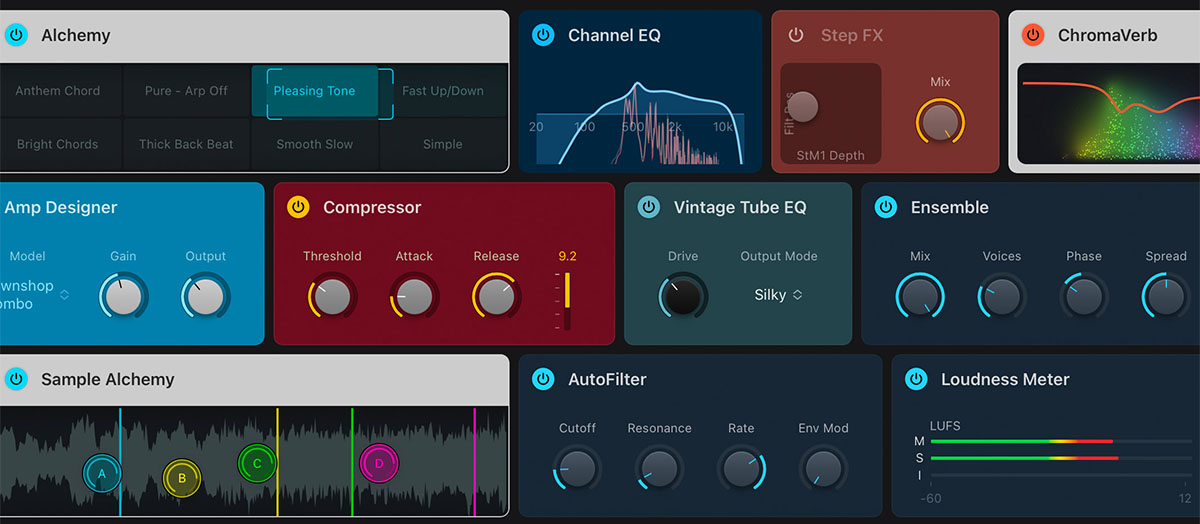The image size is (1200, 524).
Task: Click the LUFS label in Loudness Meter
Action: 945,426
